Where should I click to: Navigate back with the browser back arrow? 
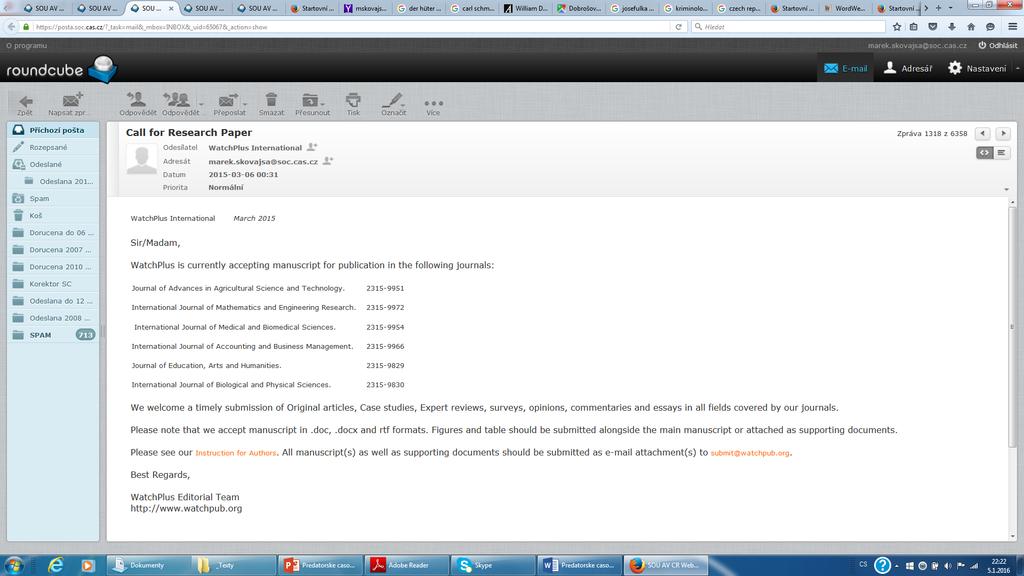(11, 27)
